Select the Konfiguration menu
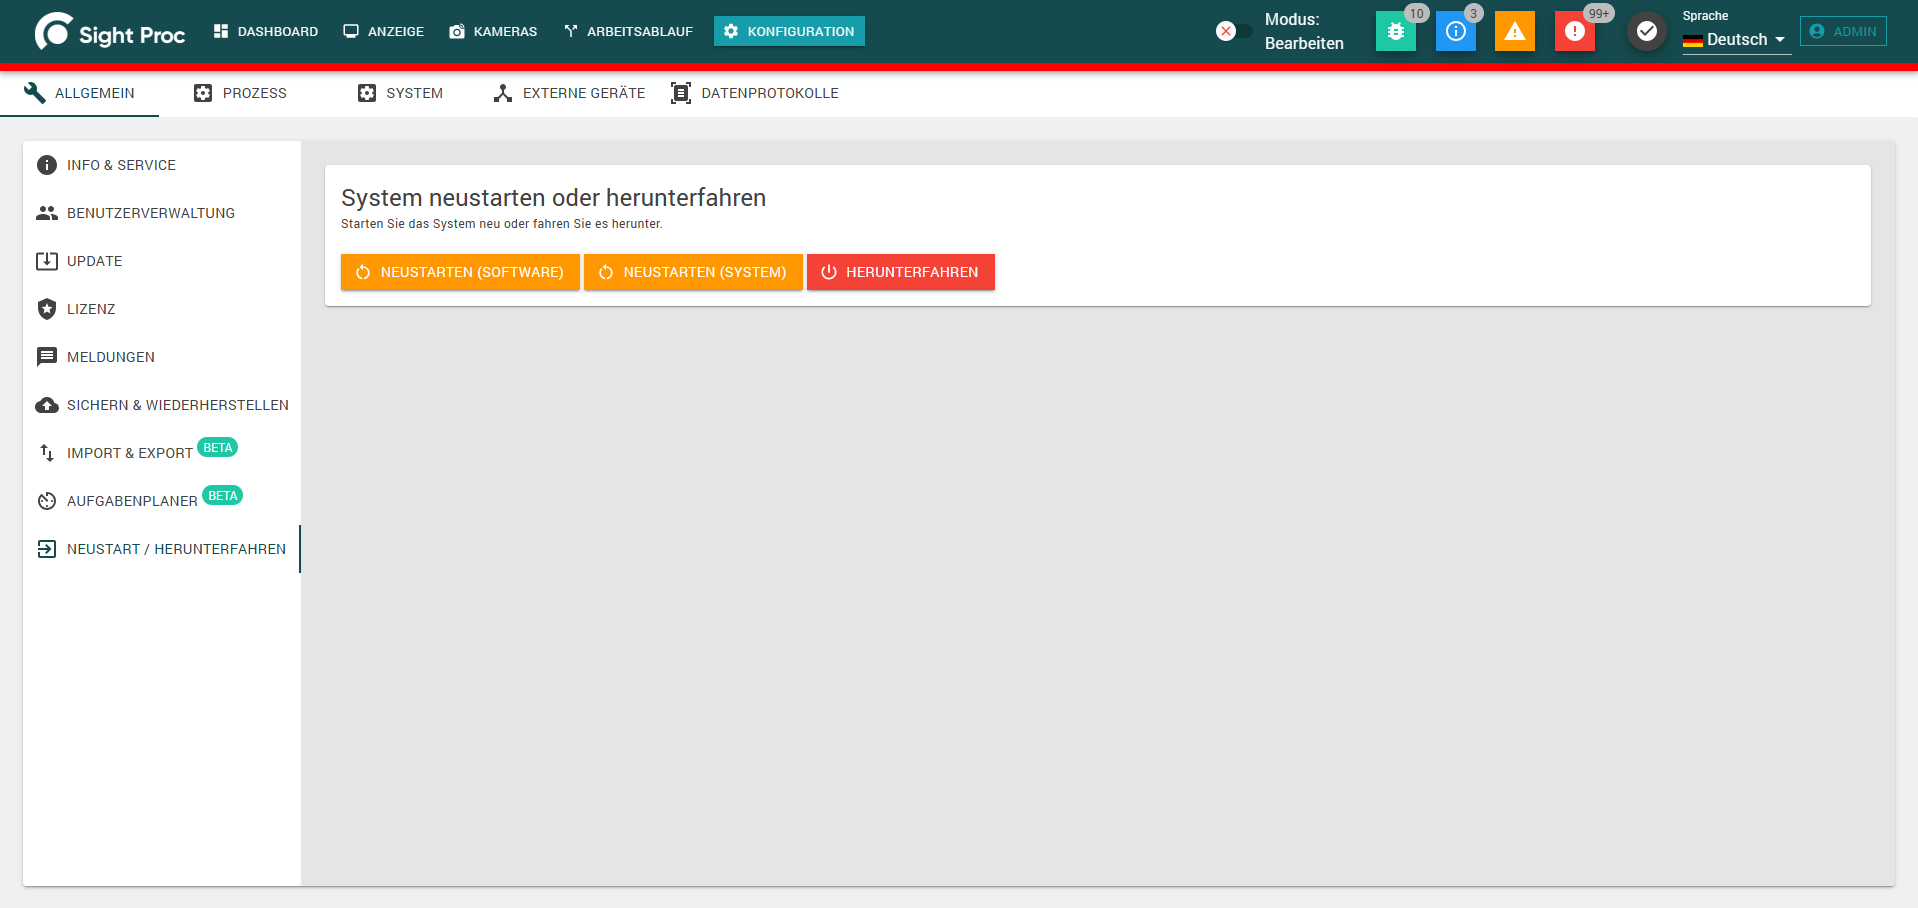 pos(789,31)
